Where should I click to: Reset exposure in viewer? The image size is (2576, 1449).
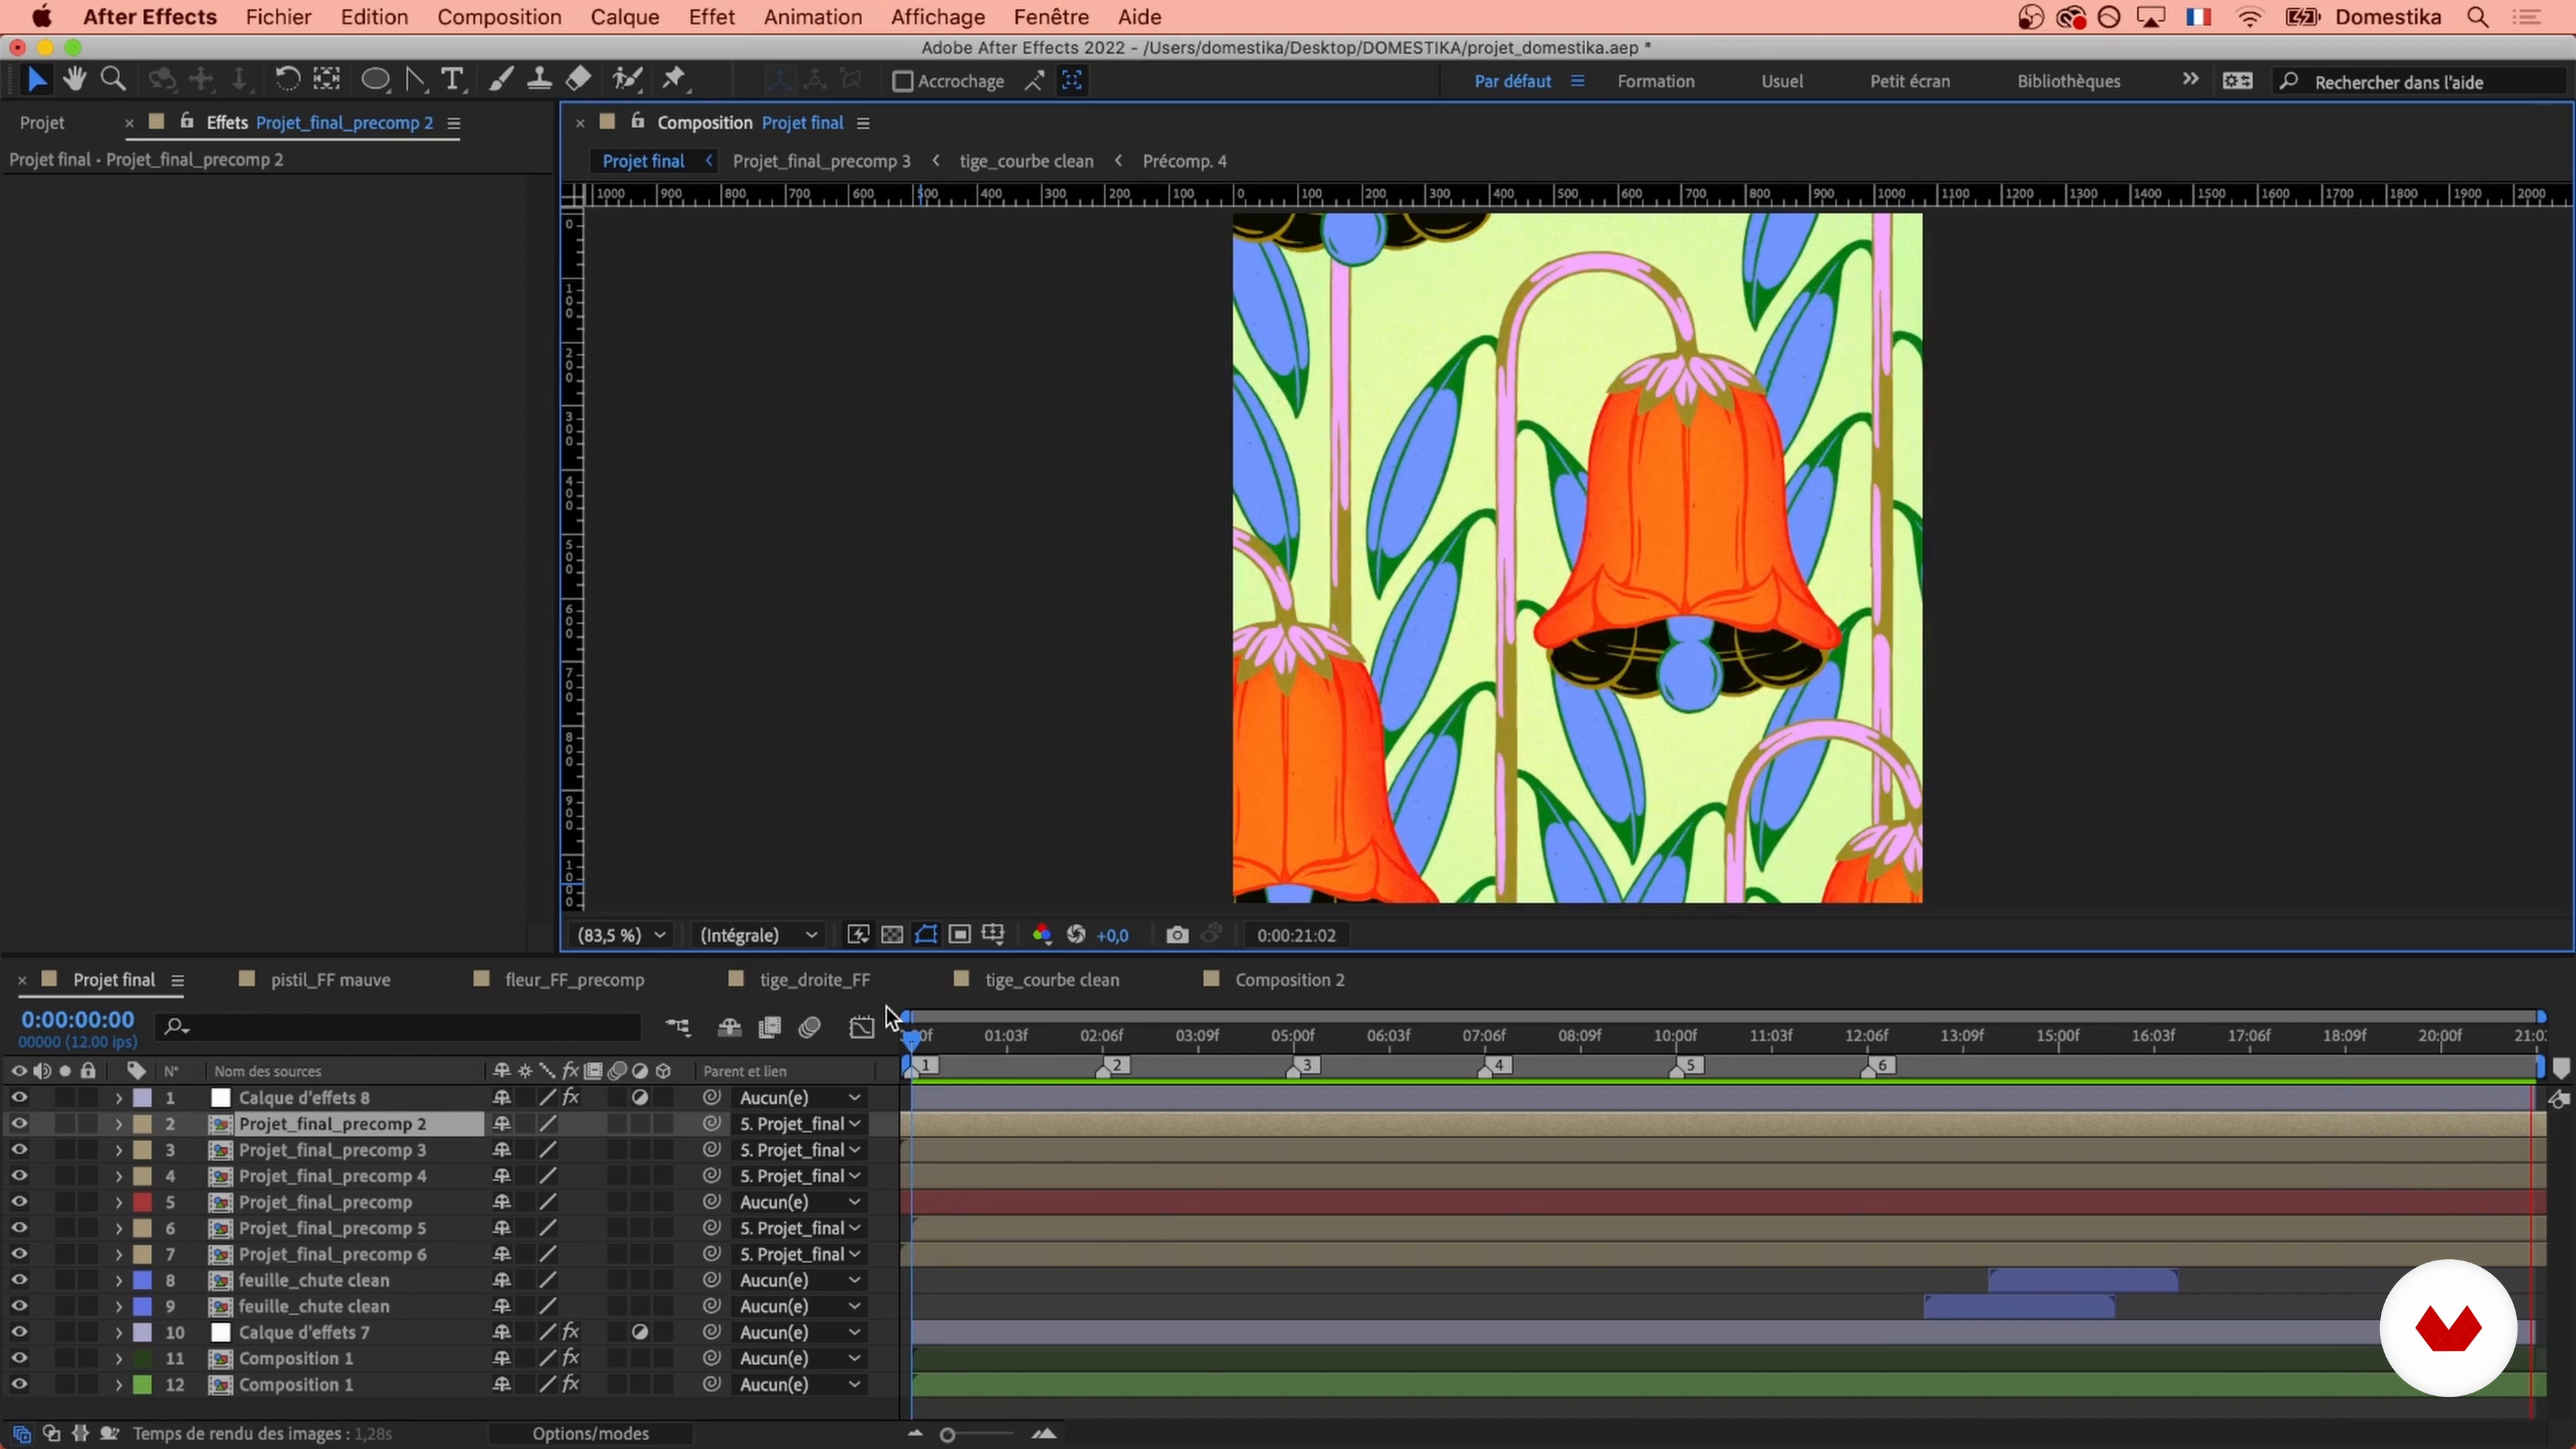pos(1076,935)
